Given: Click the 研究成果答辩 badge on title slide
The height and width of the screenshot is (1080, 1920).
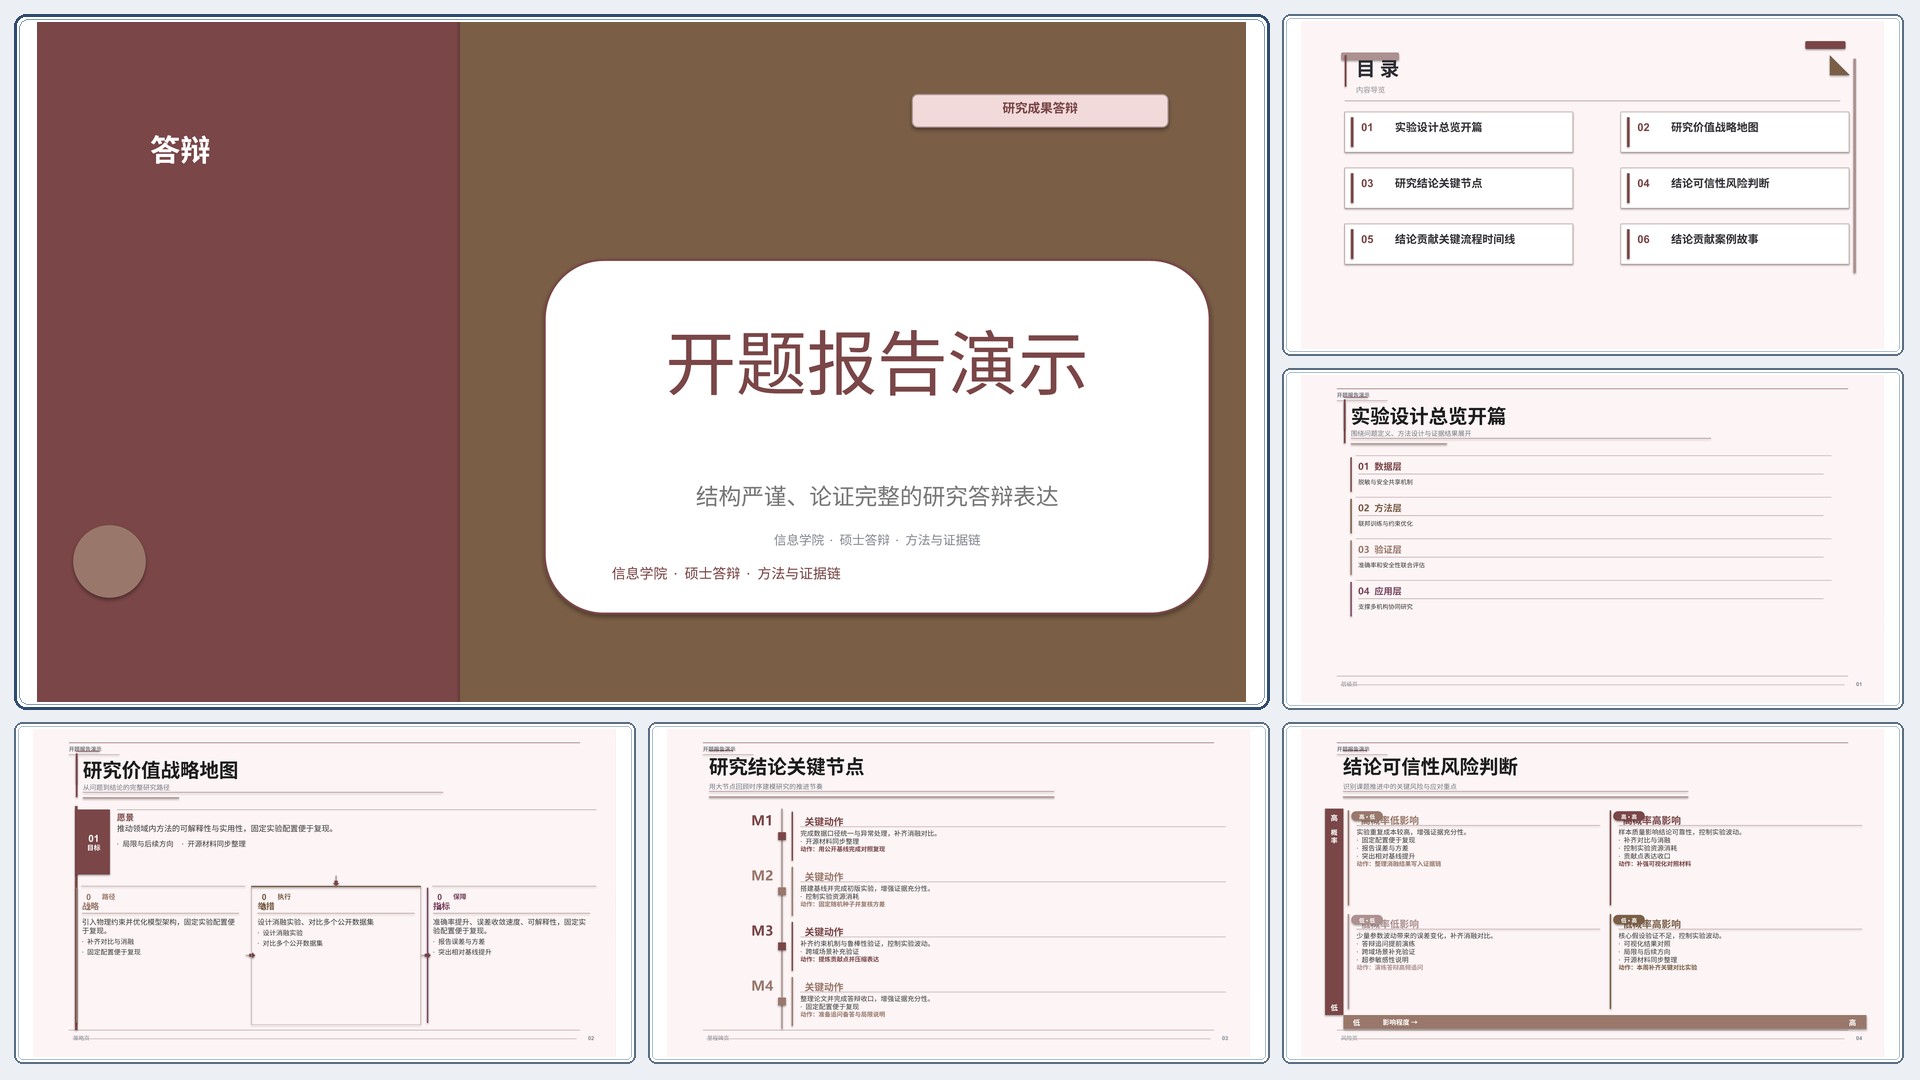Looking at the screenshot, I should (1040, 110).
